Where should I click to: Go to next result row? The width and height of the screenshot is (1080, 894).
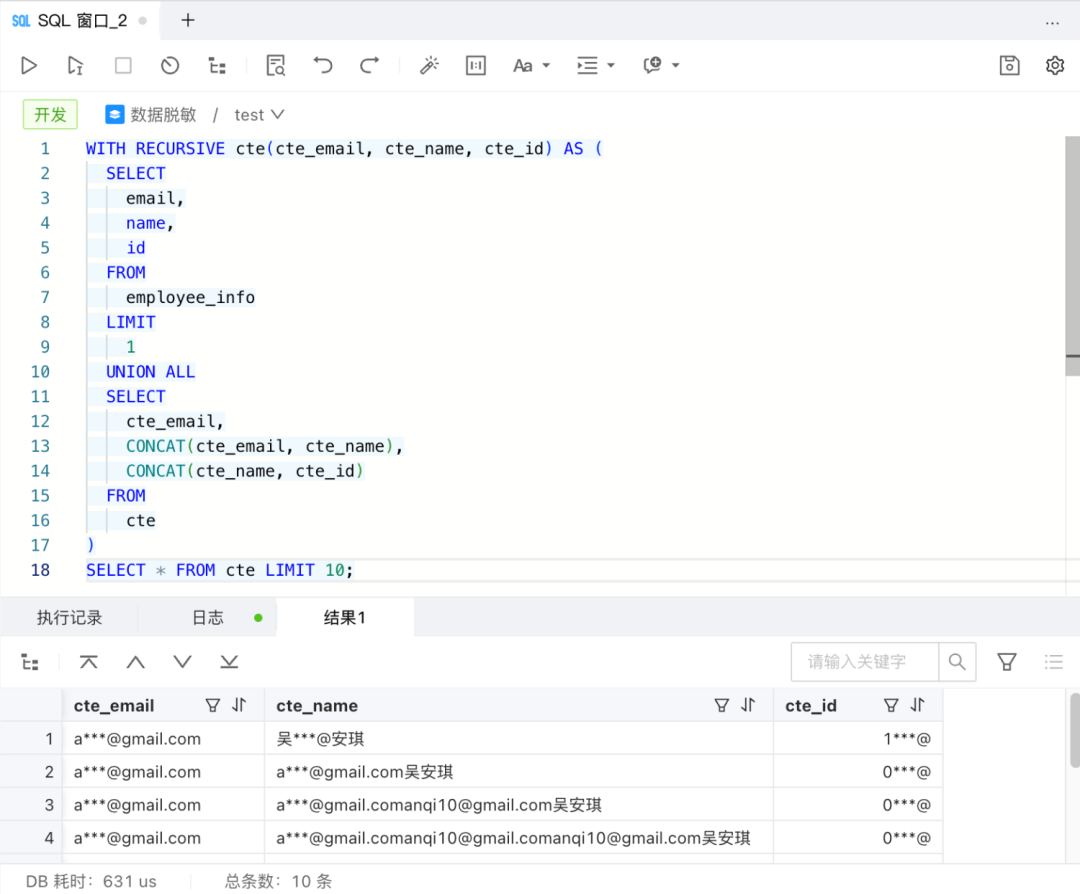pyautogui.click(x=183, y=662)
